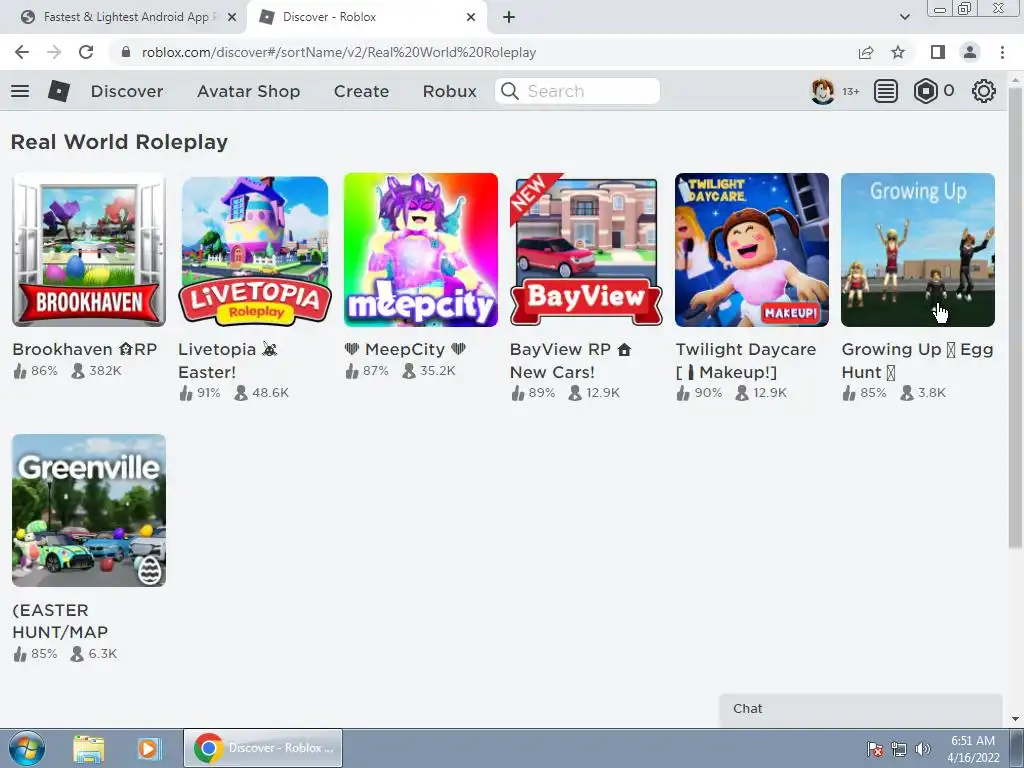Image resolution: width=1024 pixels, height=768 pixels.
Task: Click Growing Up Egg Hunt title
Action: click(x=917, y=360)
